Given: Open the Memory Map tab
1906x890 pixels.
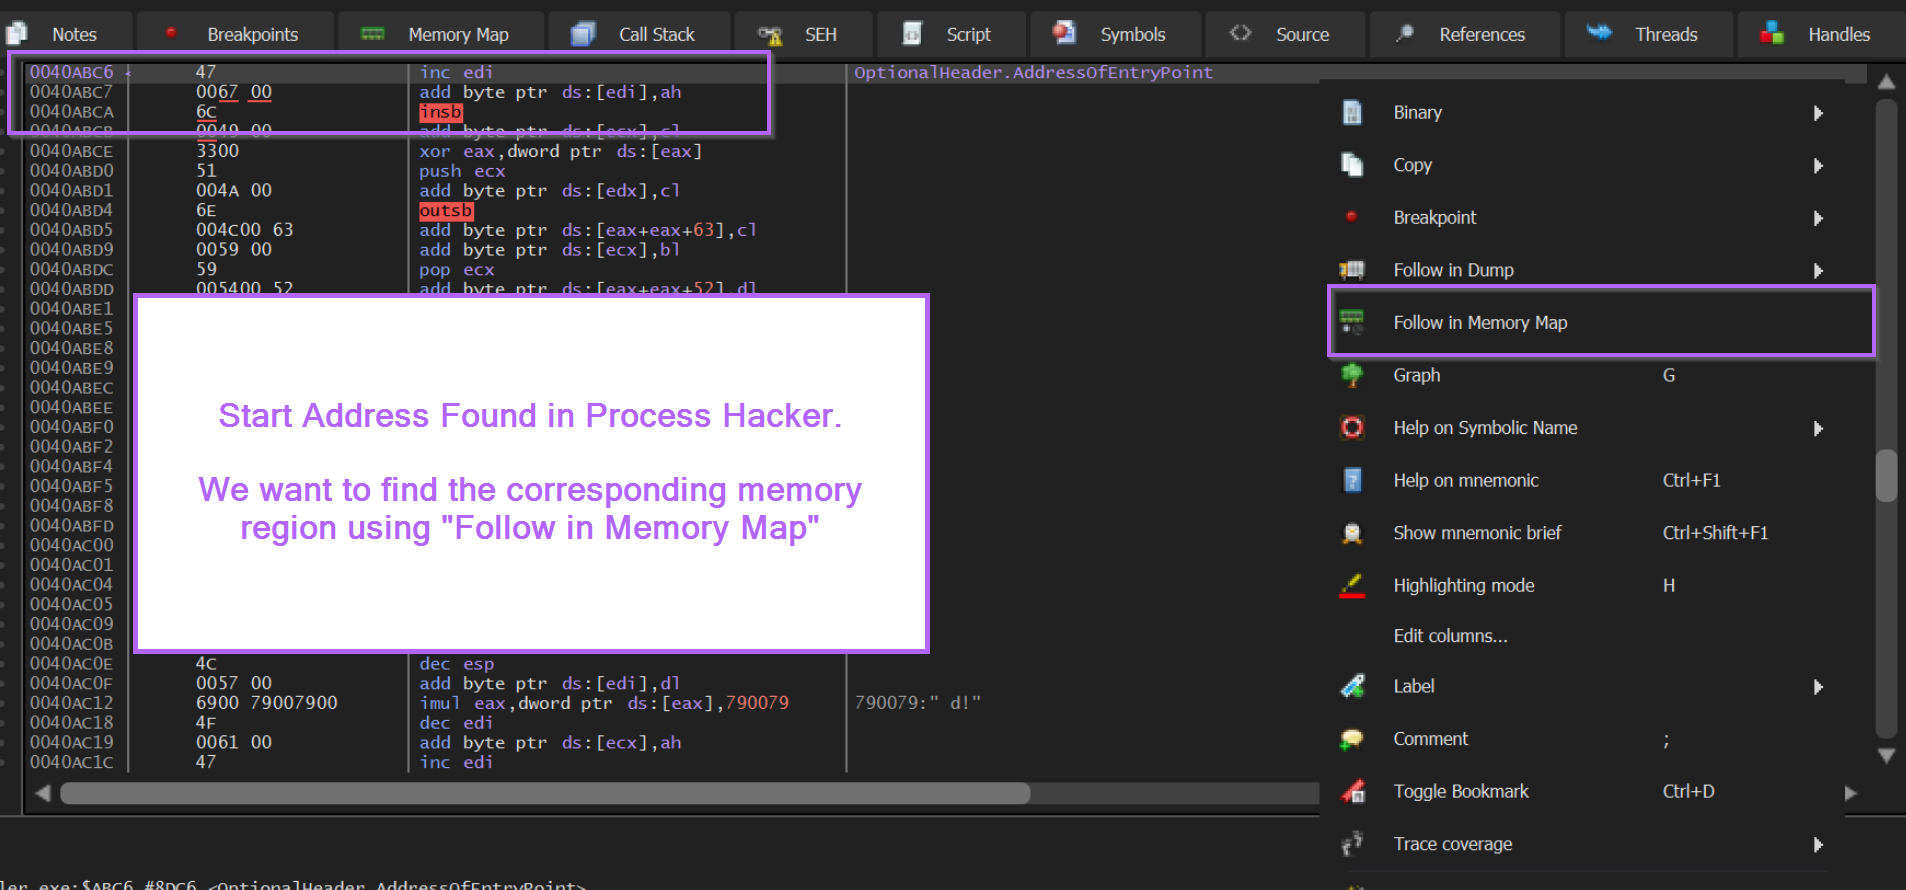Looking at the screenshot, I should coord(442,34).
